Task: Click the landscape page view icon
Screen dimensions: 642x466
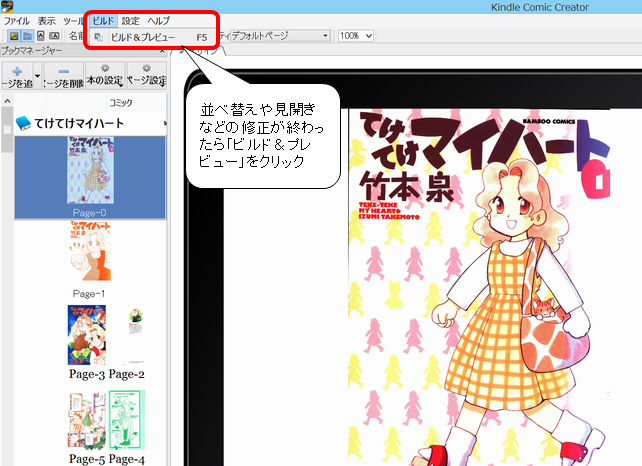Action: coord(54,36)
